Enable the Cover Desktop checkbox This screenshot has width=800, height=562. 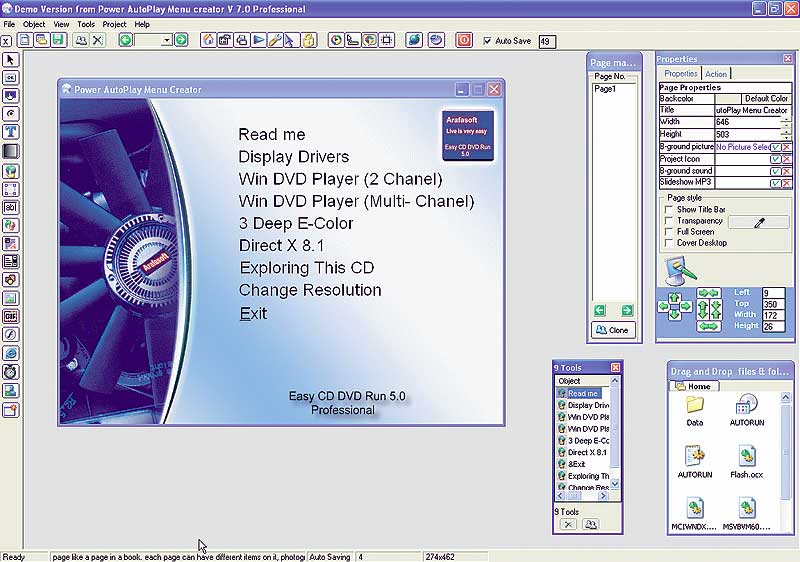pyautogui.click(x=668, y=243)
